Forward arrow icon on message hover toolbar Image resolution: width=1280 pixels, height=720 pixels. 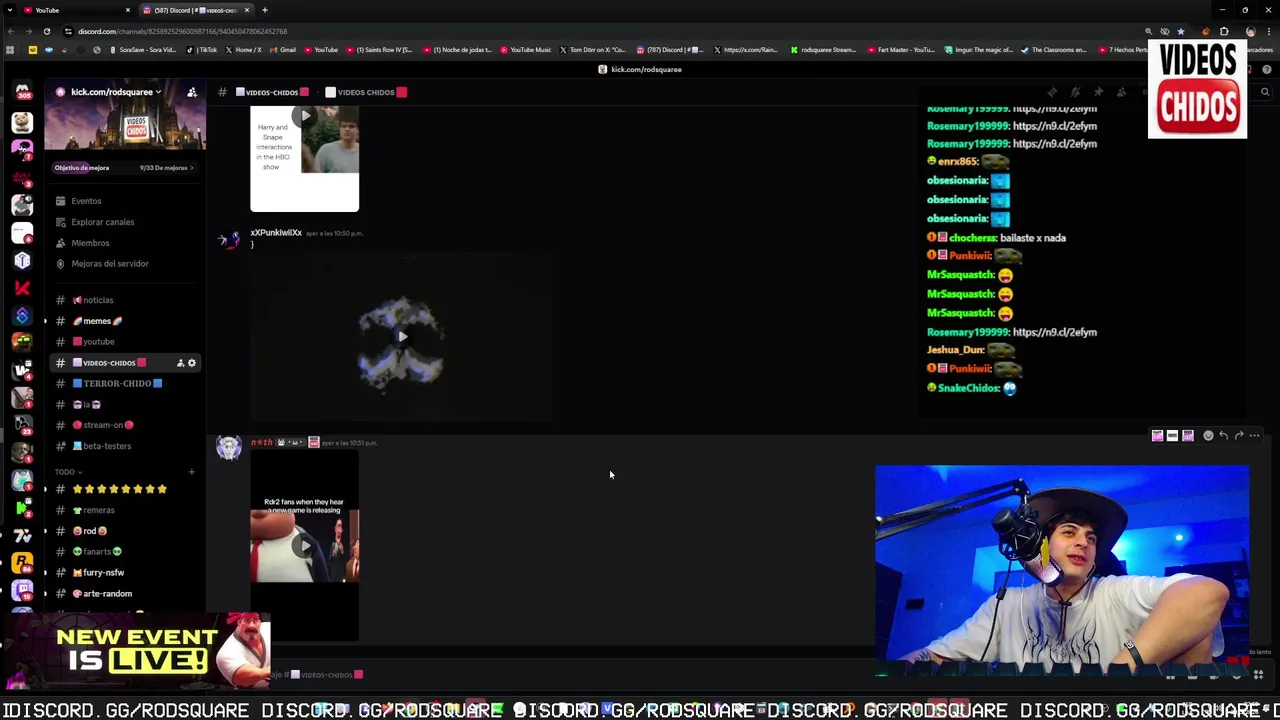point(1239,436)
